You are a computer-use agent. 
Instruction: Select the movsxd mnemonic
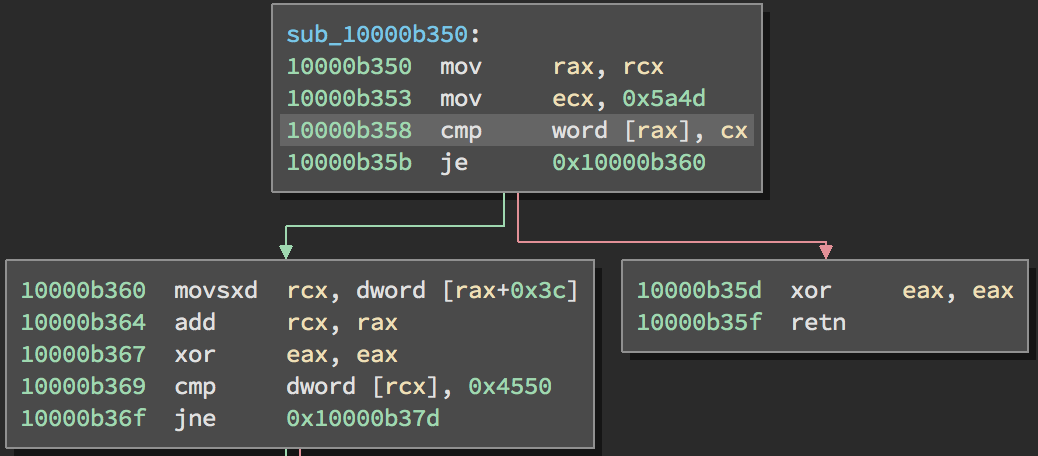[215, 291]
